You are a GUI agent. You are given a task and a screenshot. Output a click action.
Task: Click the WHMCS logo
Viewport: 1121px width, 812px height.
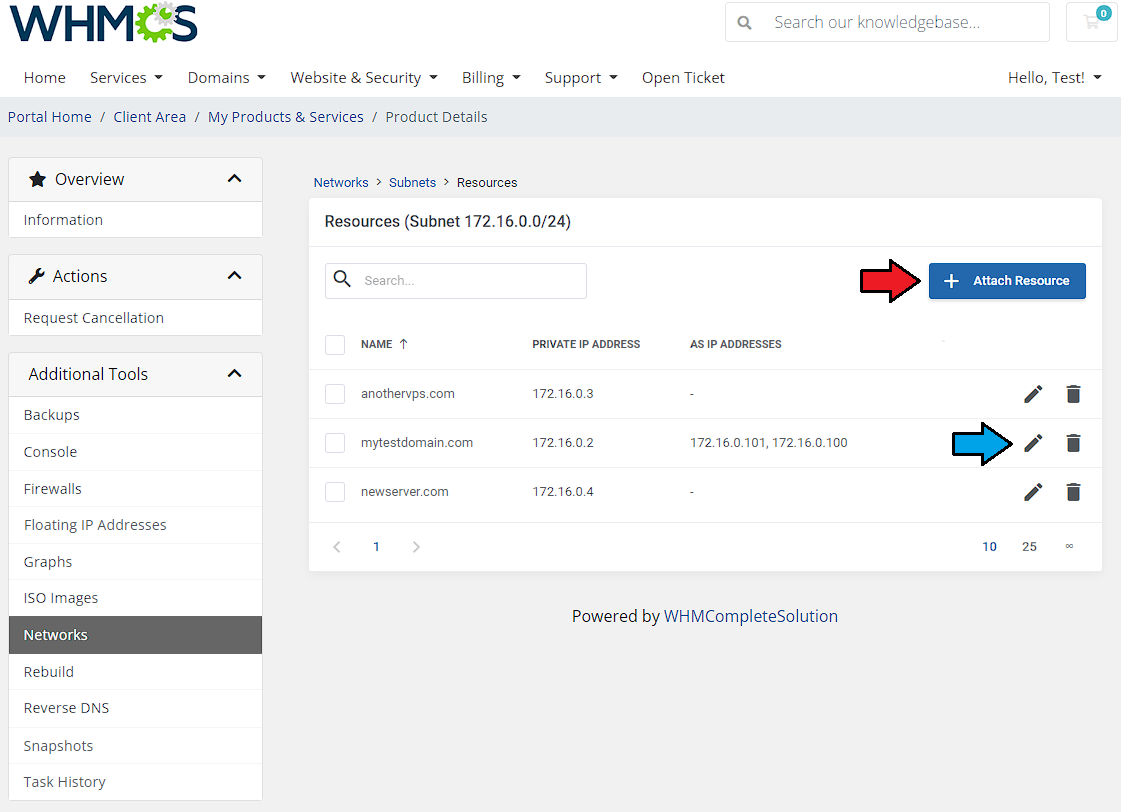[104, 22]
